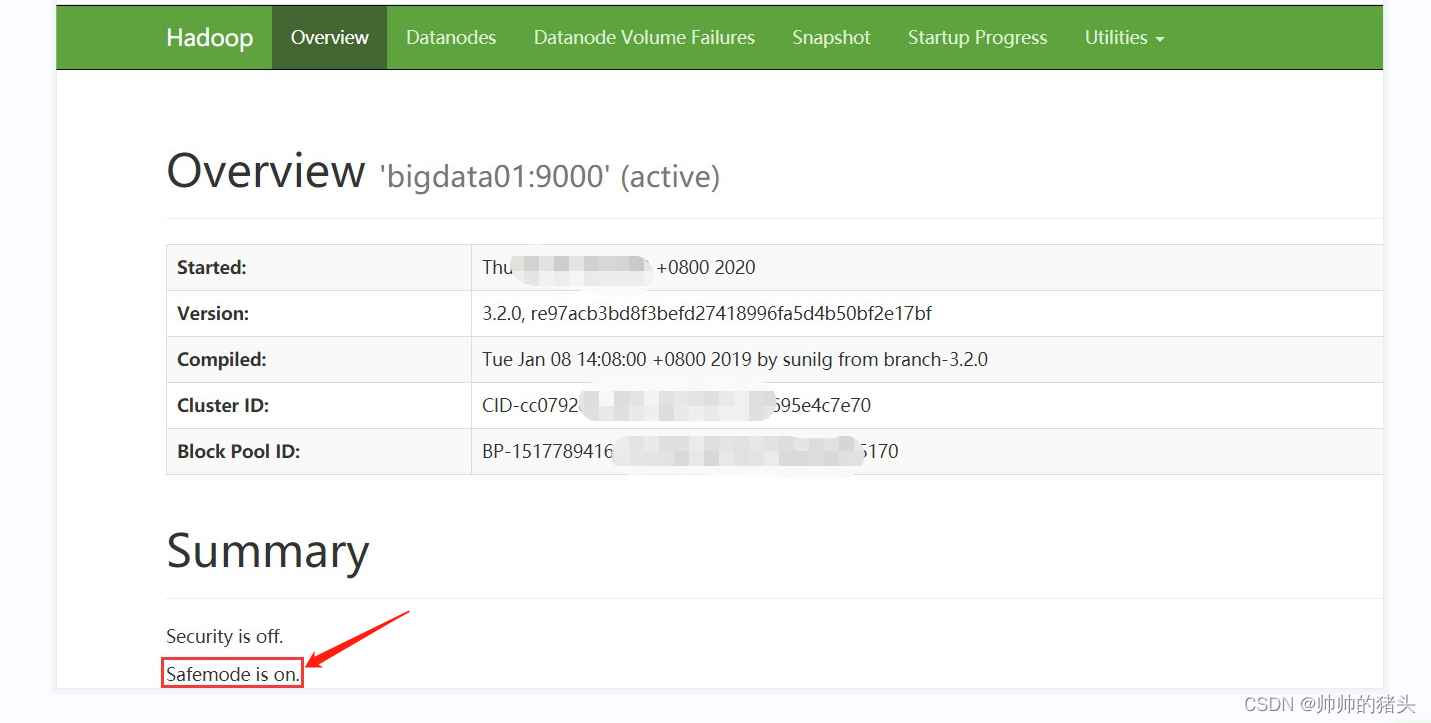Click the Hadoop brand link
Screen dimensions: 1431x723
point(209,38)
